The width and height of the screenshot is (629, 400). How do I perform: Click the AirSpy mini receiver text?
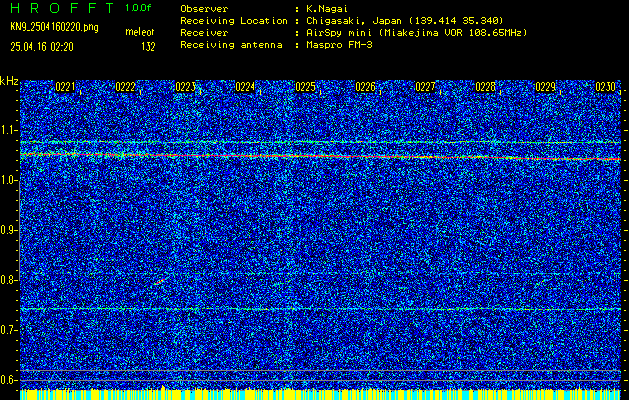pos(416,33)
